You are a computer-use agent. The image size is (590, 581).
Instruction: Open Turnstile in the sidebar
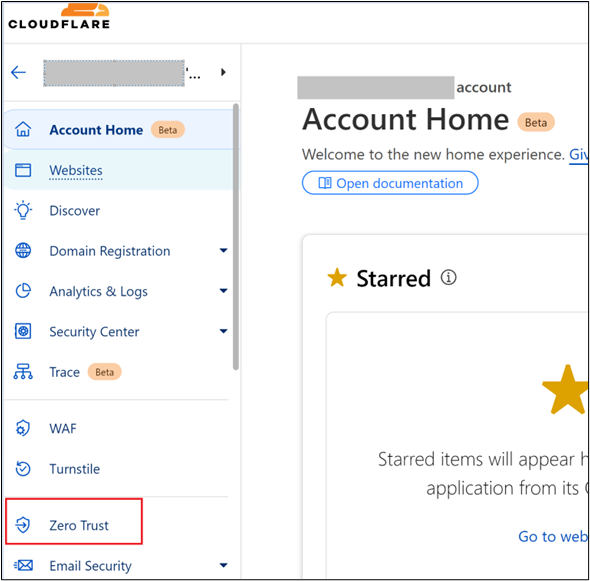[75, 469]
